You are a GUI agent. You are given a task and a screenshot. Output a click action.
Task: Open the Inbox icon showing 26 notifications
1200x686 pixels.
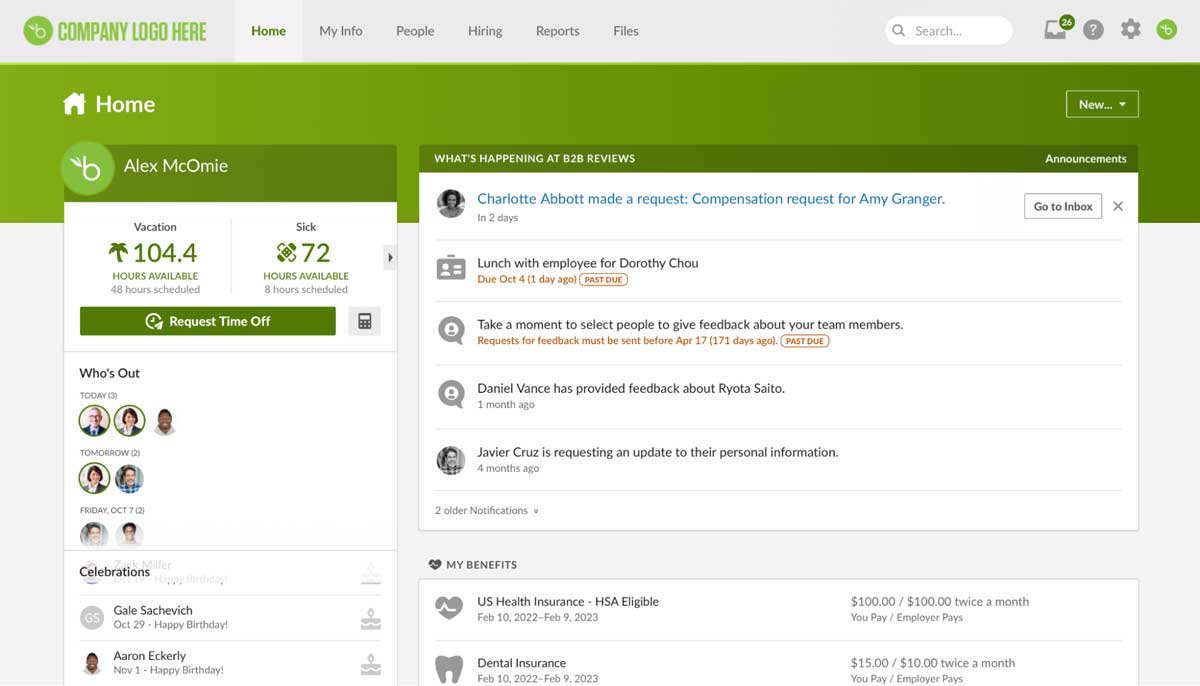(x=1054, y=30)
